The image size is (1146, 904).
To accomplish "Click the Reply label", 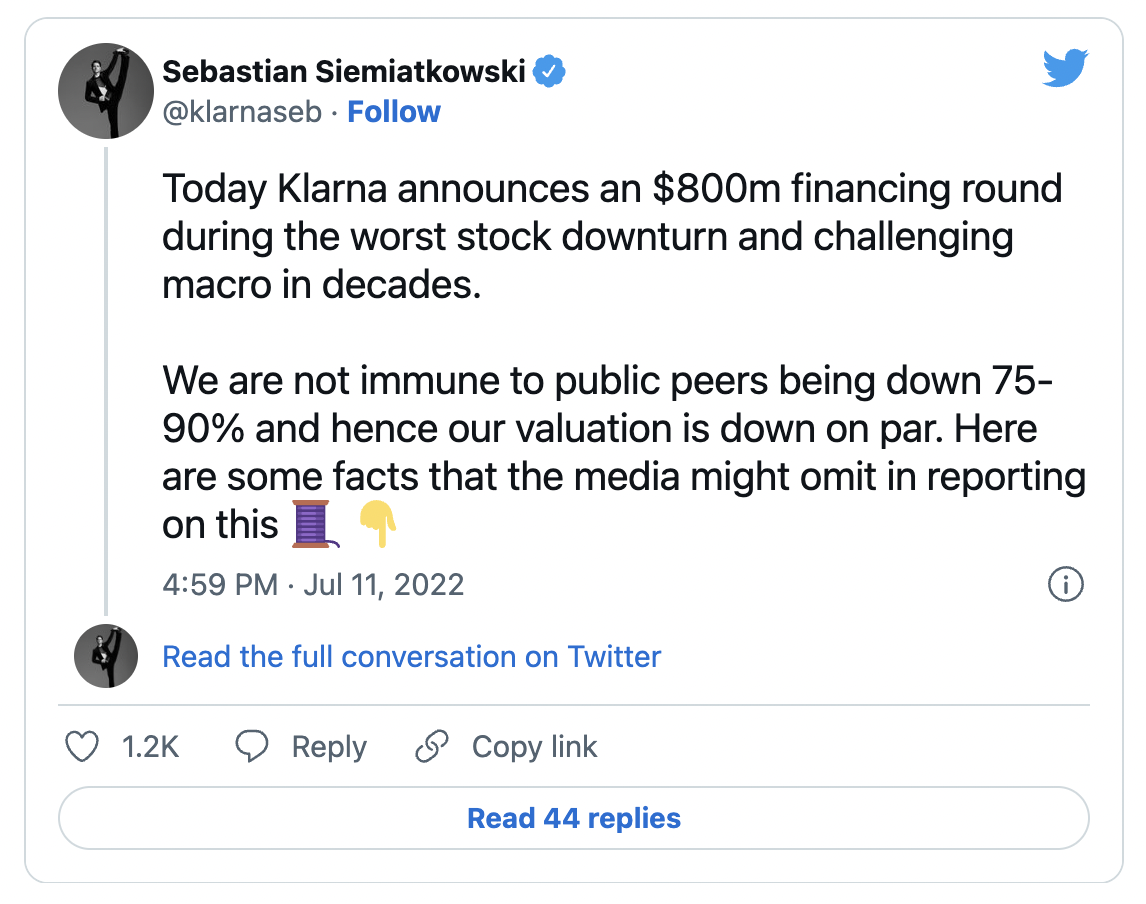I will [x=329, y=747].
